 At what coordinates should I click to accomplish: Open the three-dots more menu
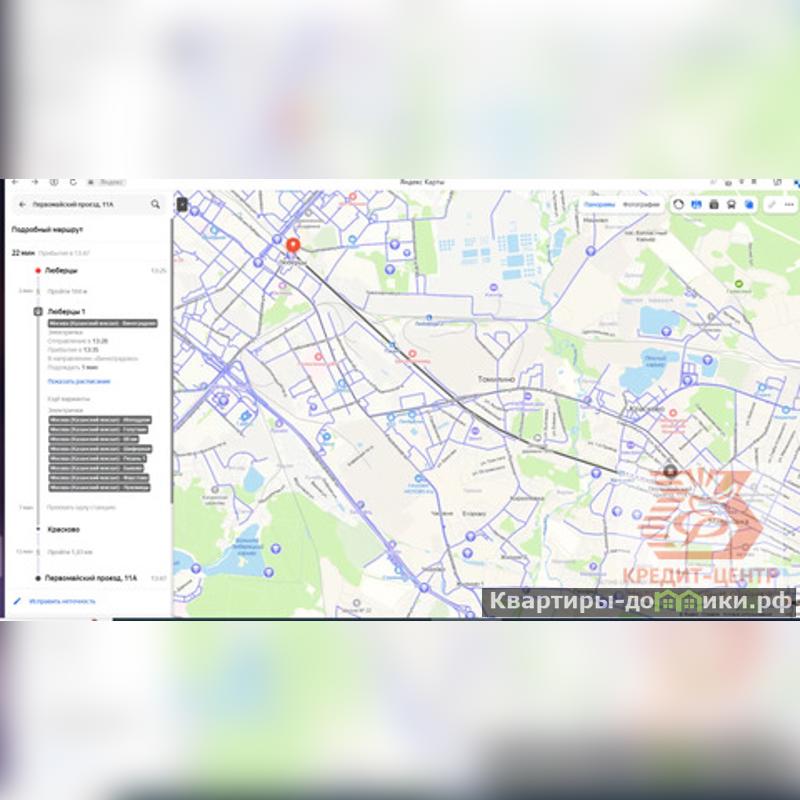pos(790,204)
